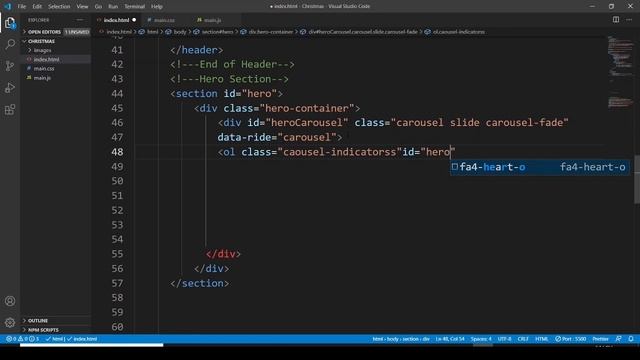Click the </header> closing tag
The width and height of the screenshot is (640, 360).
[197, 50]
